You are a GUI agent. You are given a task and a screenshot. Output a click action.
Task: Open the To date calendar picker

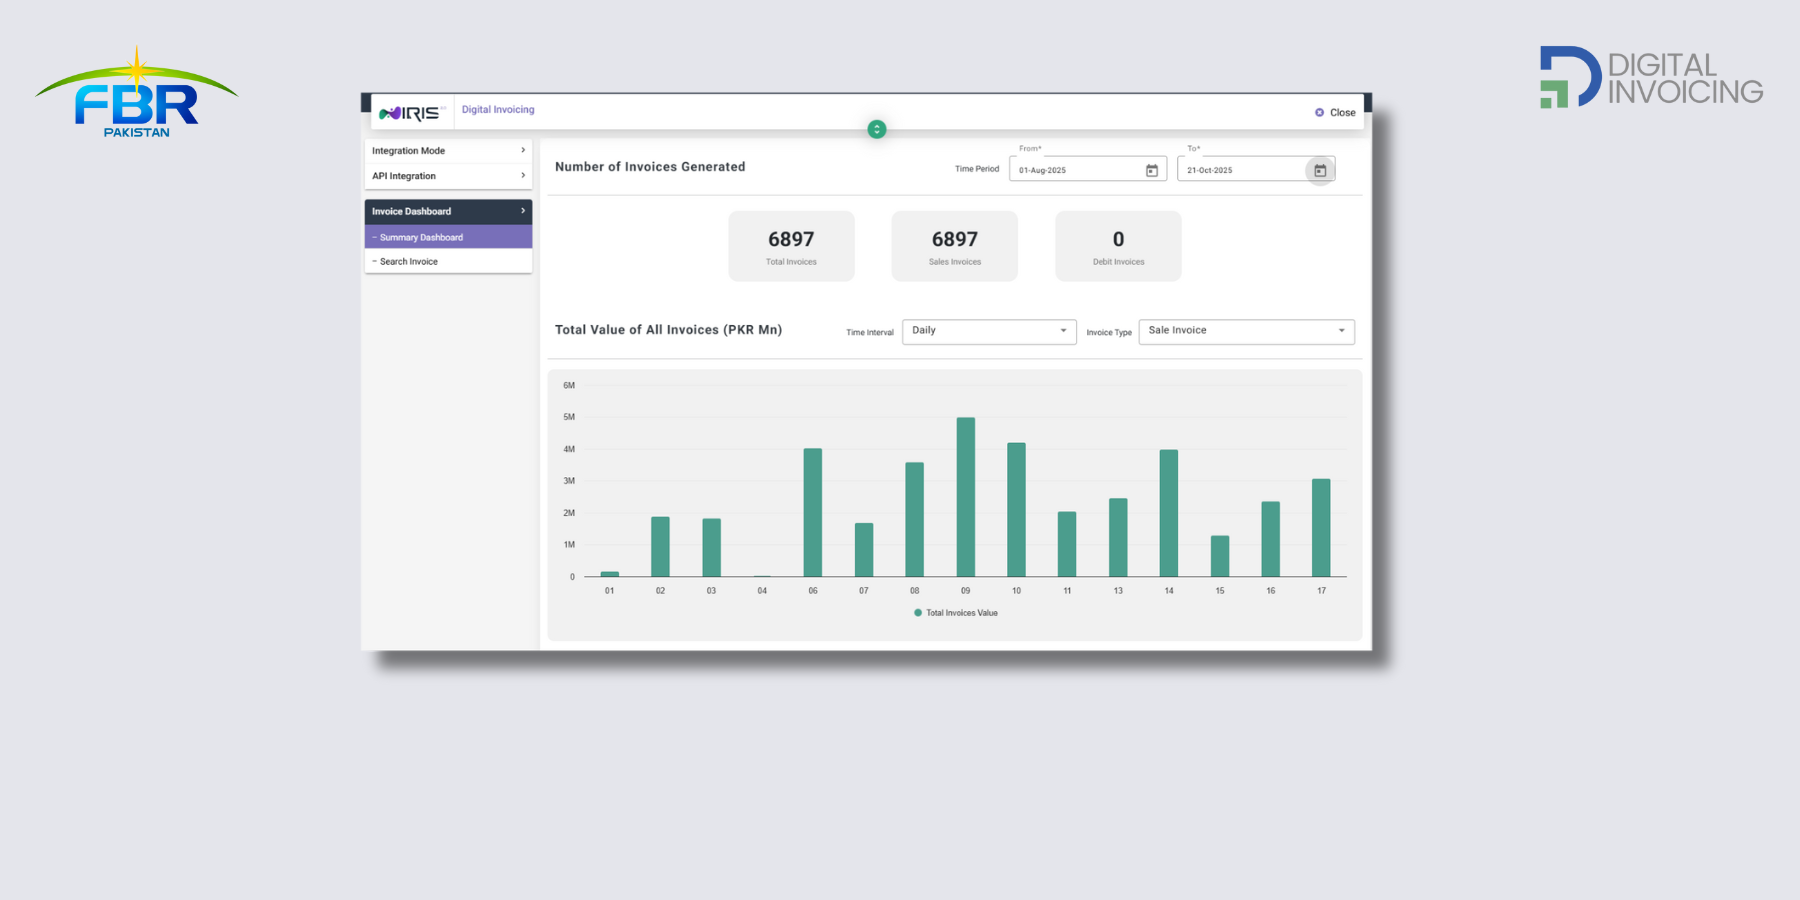tap(1320, 171)
